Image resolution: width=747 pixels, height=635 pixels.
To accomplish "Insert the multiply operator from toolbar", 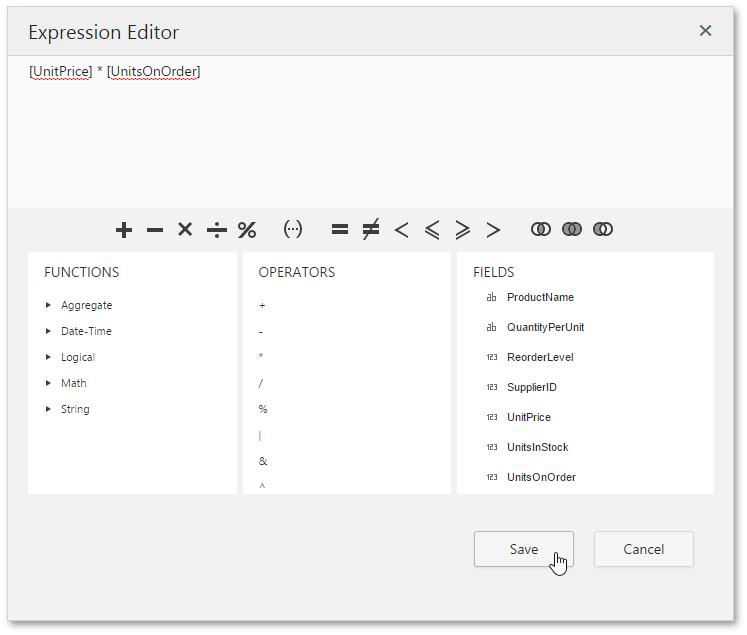I will pos(185,230).
